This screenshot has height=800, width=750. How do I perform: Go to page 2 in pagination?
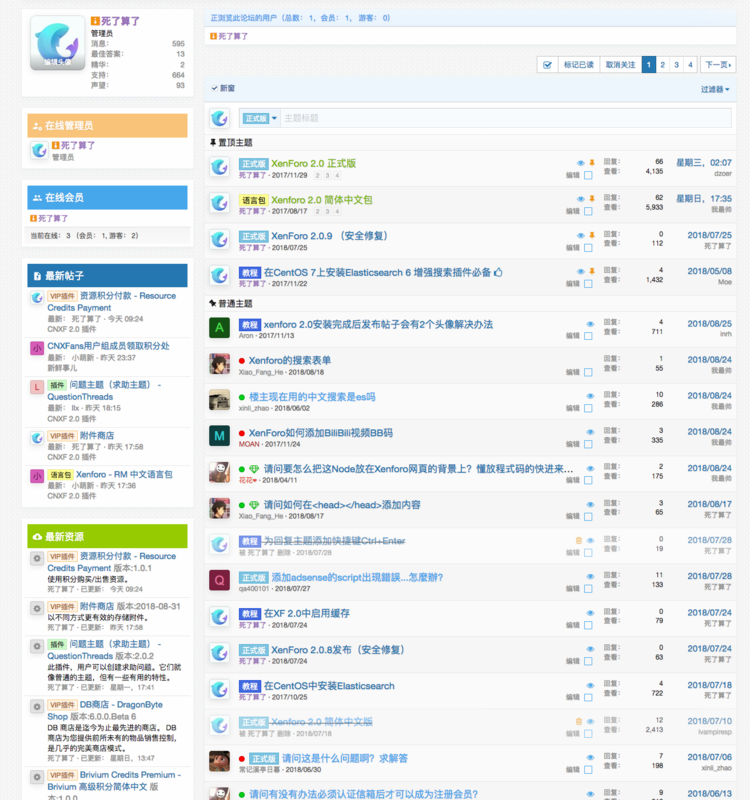(x=662, y=65)
